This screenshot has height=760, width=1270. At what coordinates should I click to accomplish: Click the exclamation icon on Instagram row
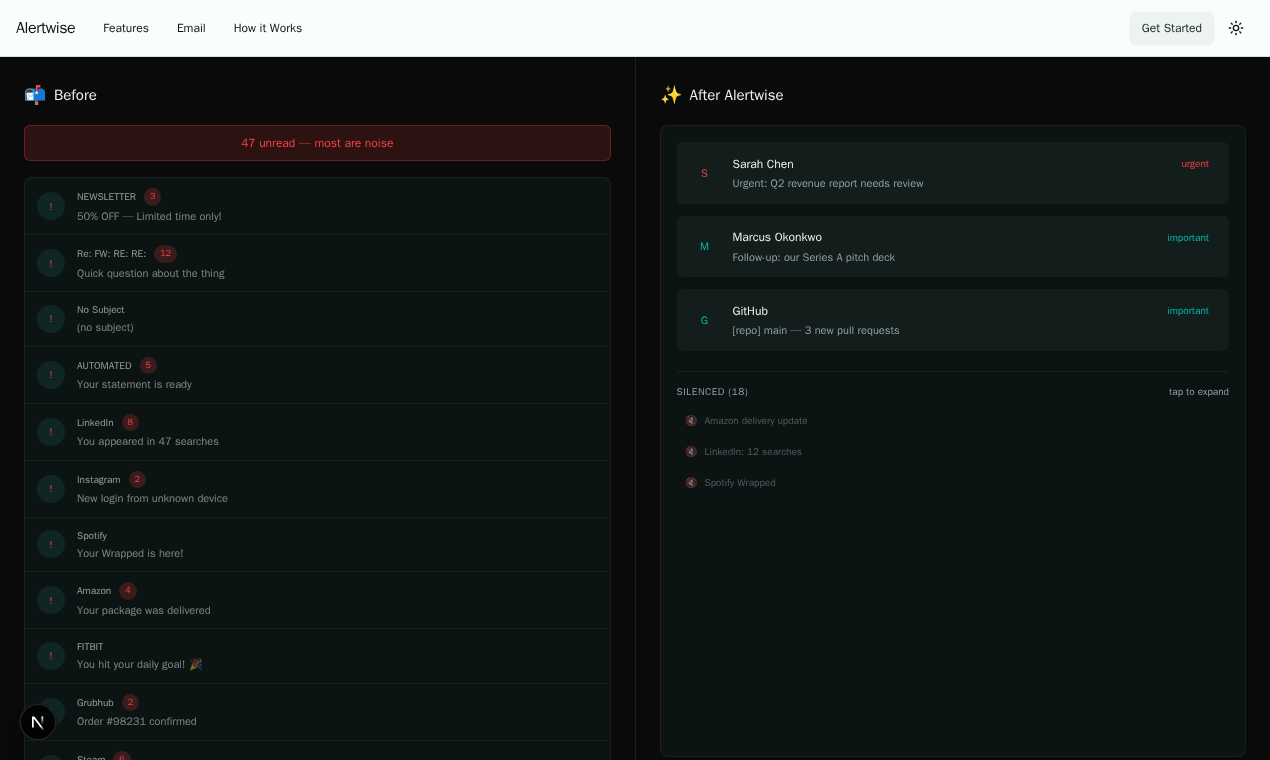tap(51, 489)
